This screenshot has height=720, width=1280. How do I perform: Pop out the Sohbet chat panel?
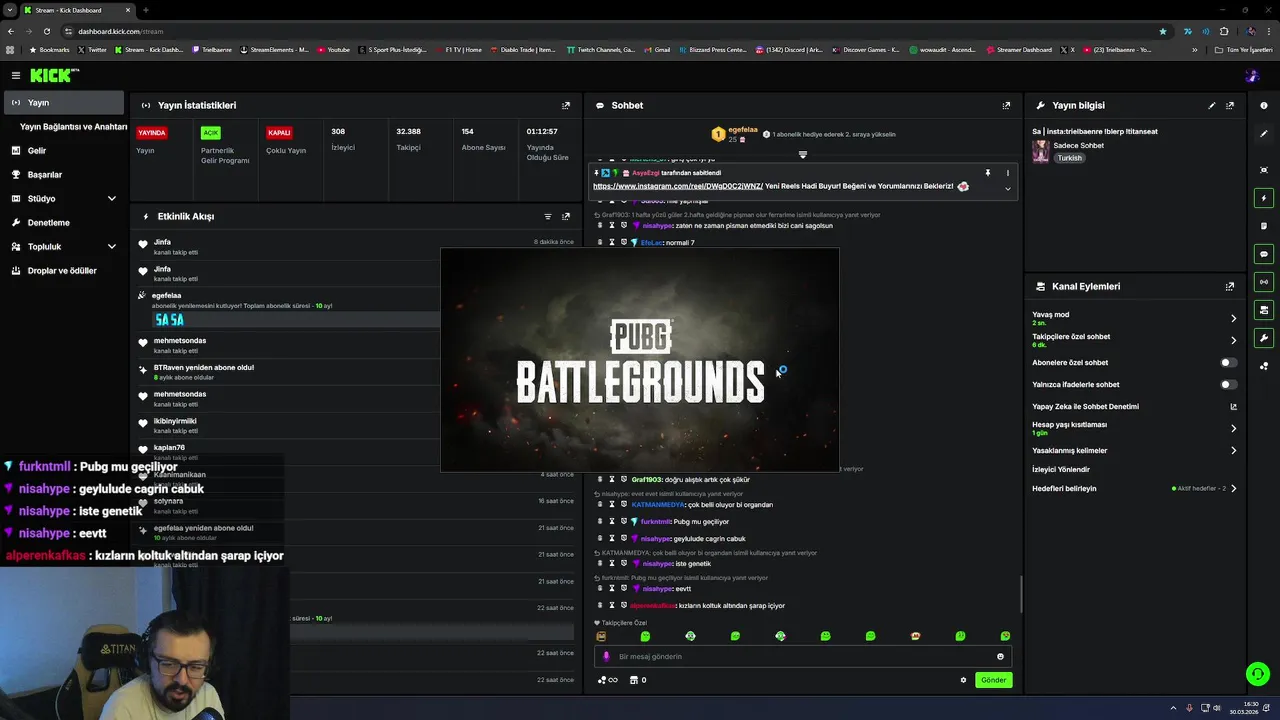[x=1006, y=105]
